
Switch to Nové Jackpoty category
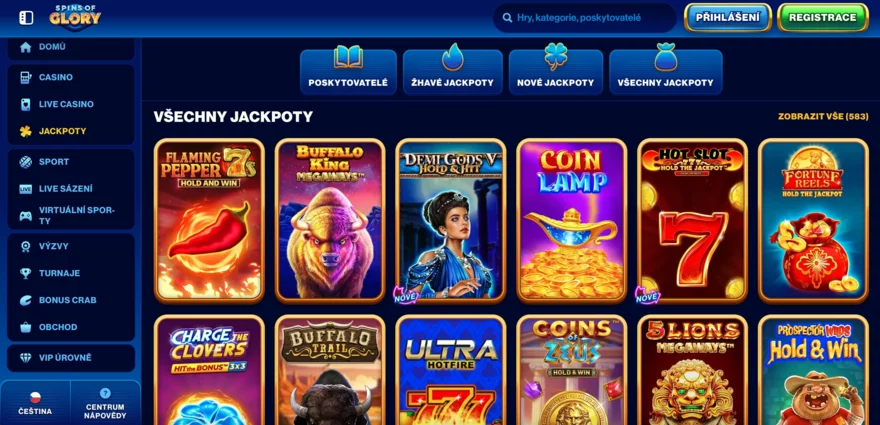point(556,71)
